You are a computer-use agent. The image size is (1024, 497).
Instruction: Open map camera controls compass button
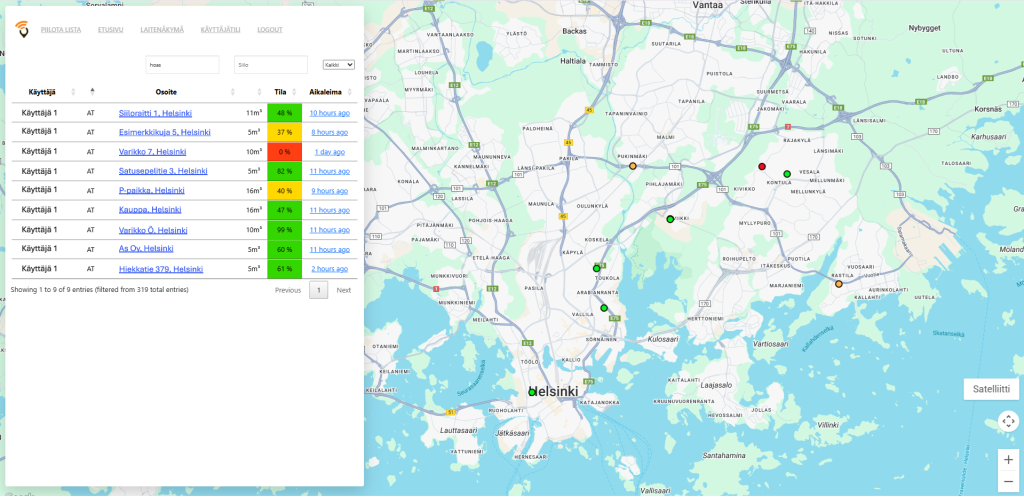(x=1008, y=421)
